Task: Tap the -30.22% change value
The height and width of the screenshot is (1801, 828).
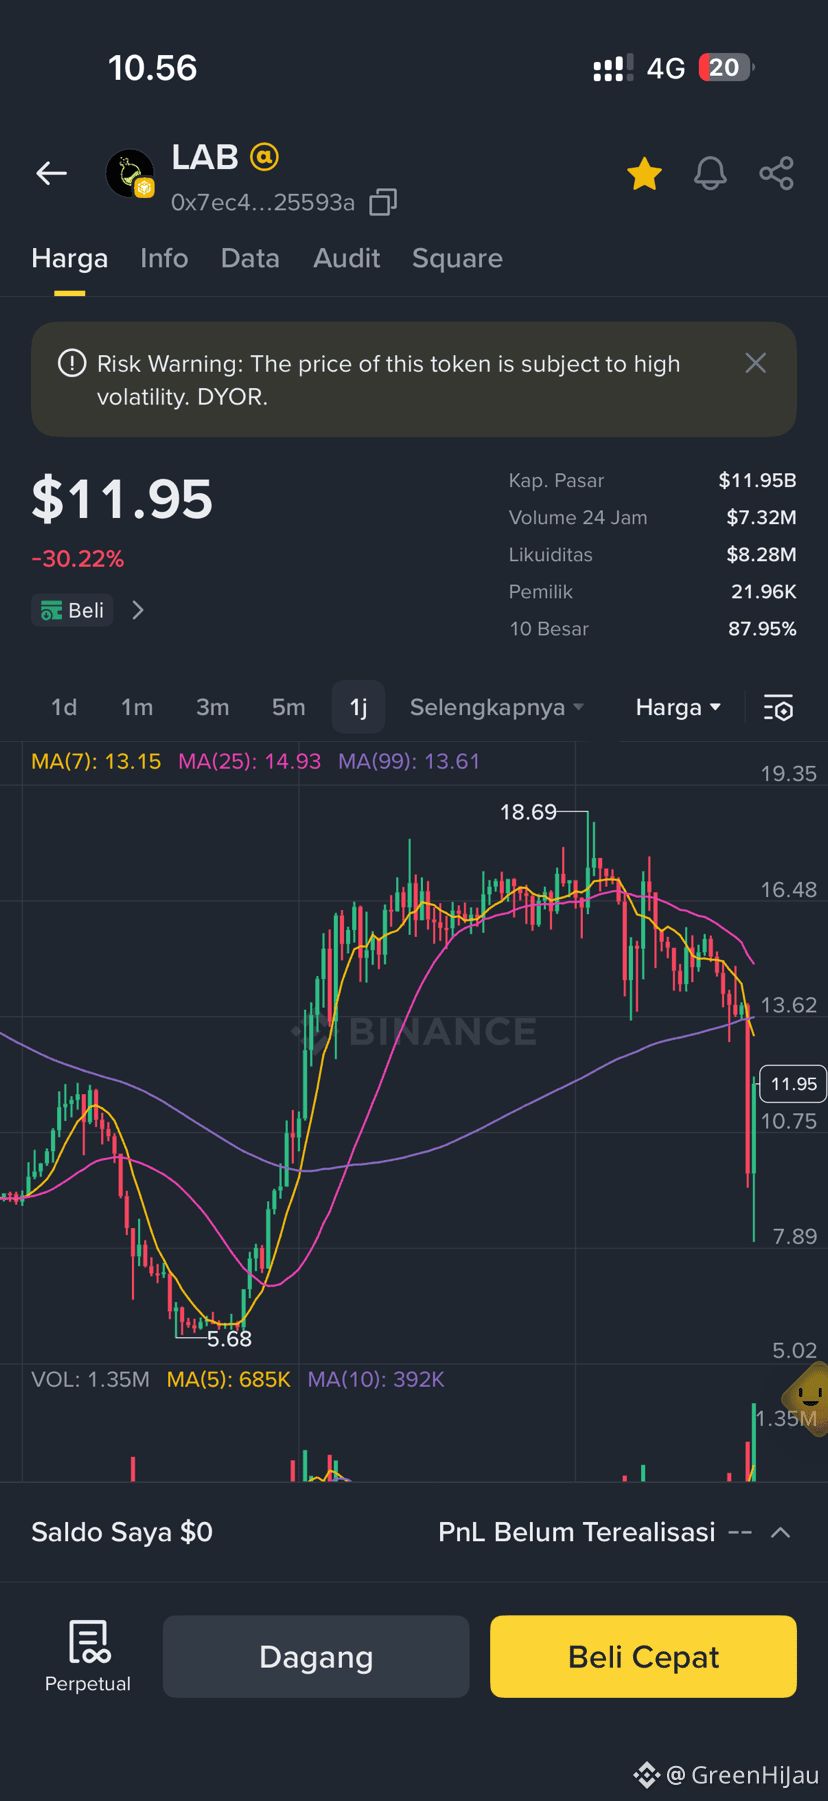Action: (x=77, y=559)
